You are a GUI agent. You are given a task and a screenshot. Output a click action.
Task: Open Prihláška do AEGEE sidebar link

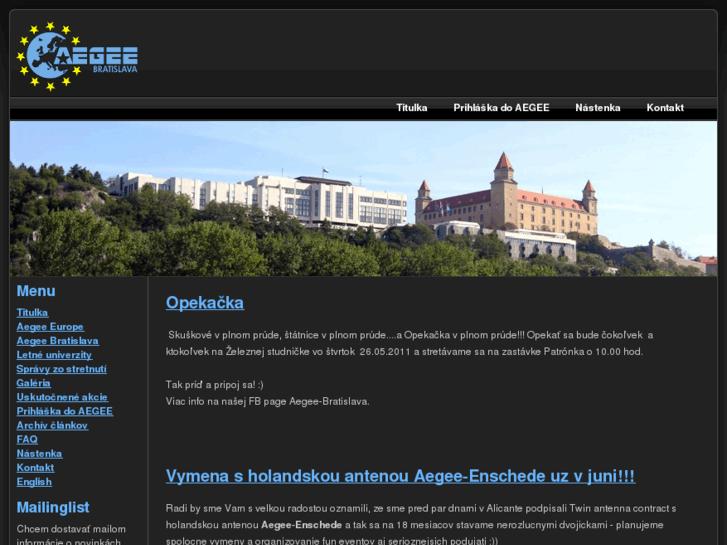pos(65,411)
